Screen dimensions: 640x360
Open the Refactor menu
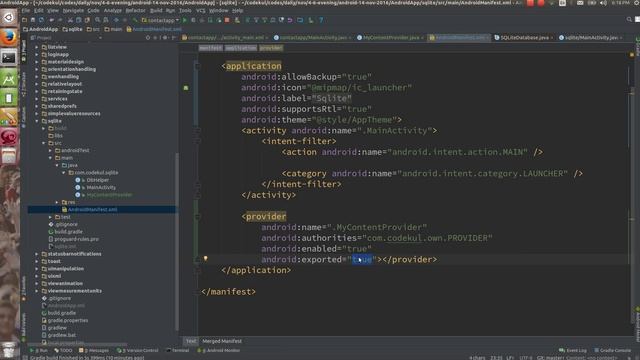[x=136, y=11]
